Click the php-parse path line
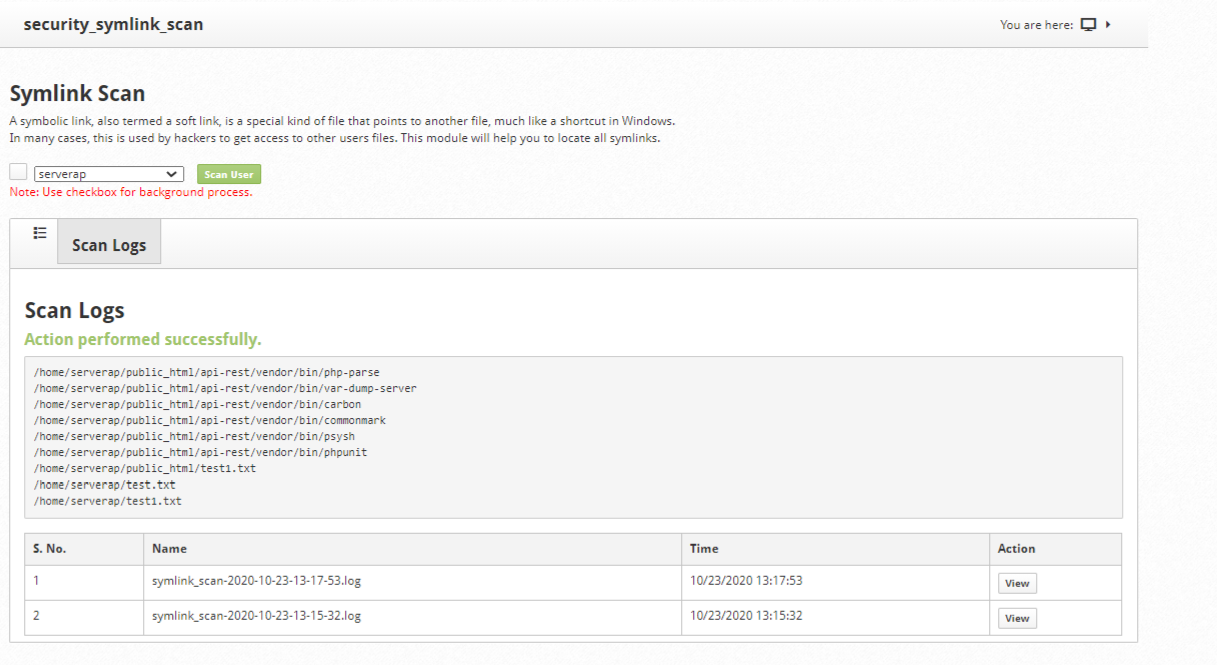This screenshot has width=1217, height=665. tap(207, 372)
